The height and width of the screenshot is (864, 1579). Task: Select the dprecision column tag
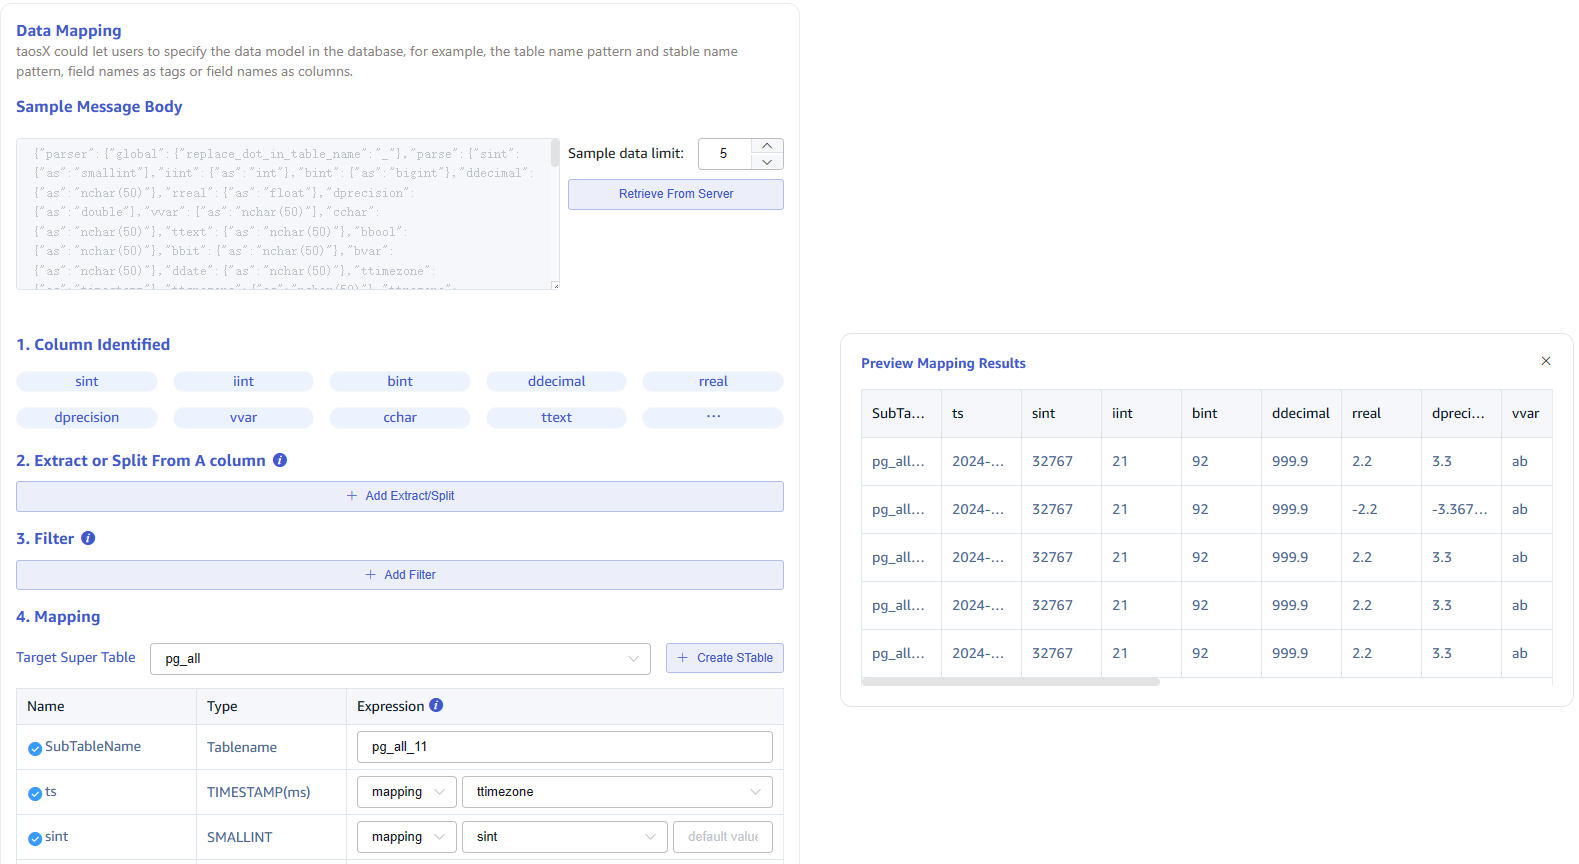[87, 417]
